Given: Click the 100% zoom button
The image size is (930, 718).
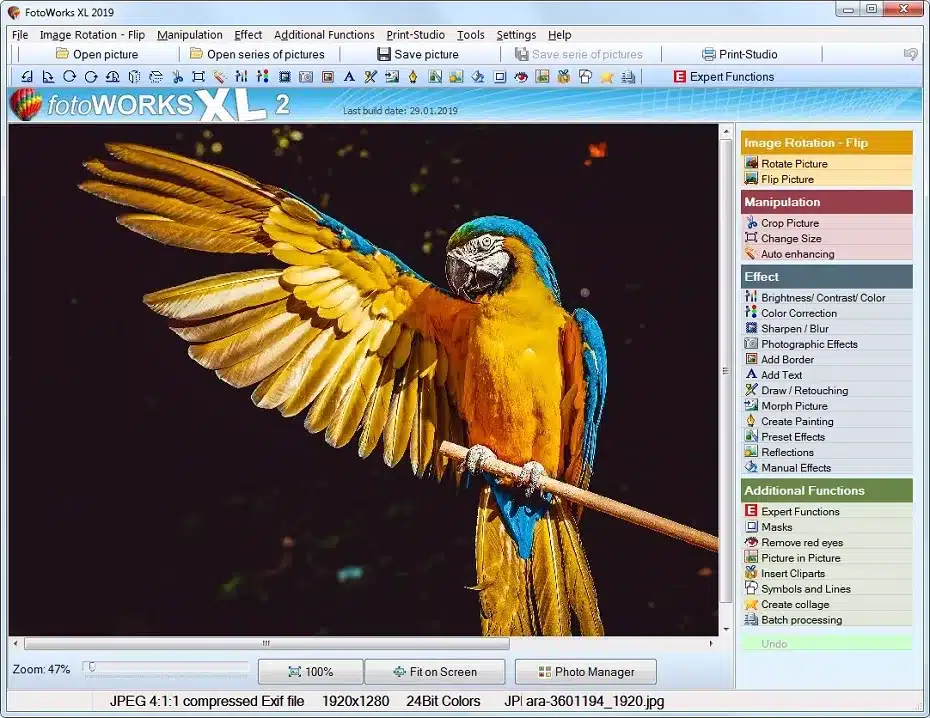Looking at the screenshot, I should (x=311, y=672).
